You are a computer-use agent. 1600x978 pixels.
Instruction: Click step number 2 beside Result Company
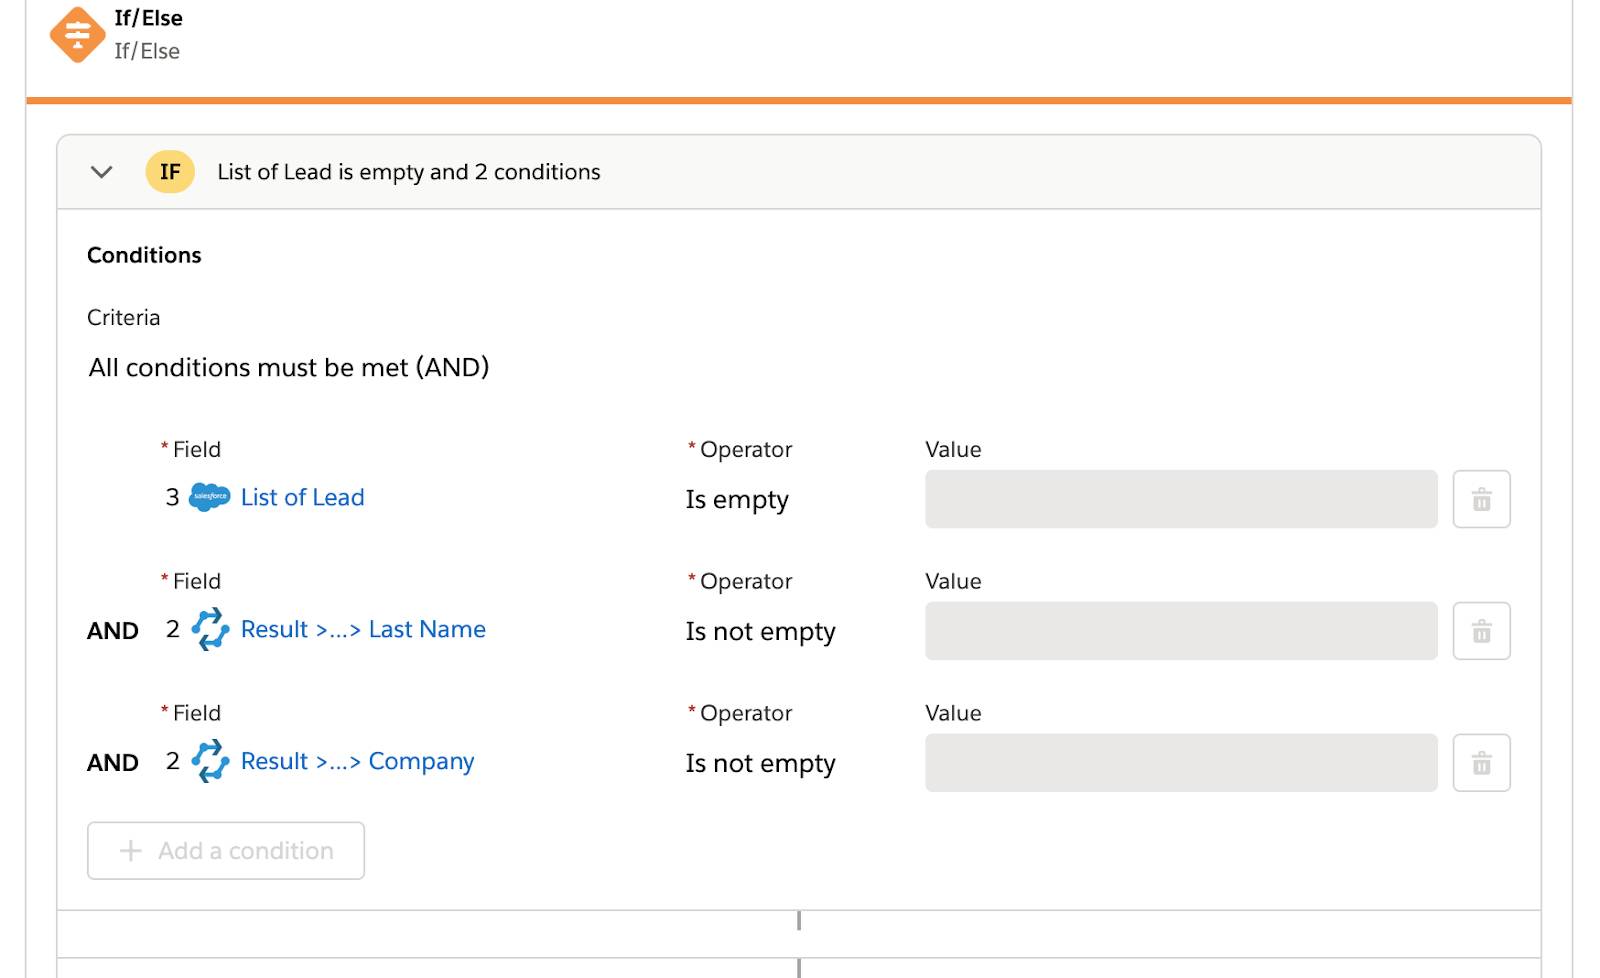pos(172,761)
